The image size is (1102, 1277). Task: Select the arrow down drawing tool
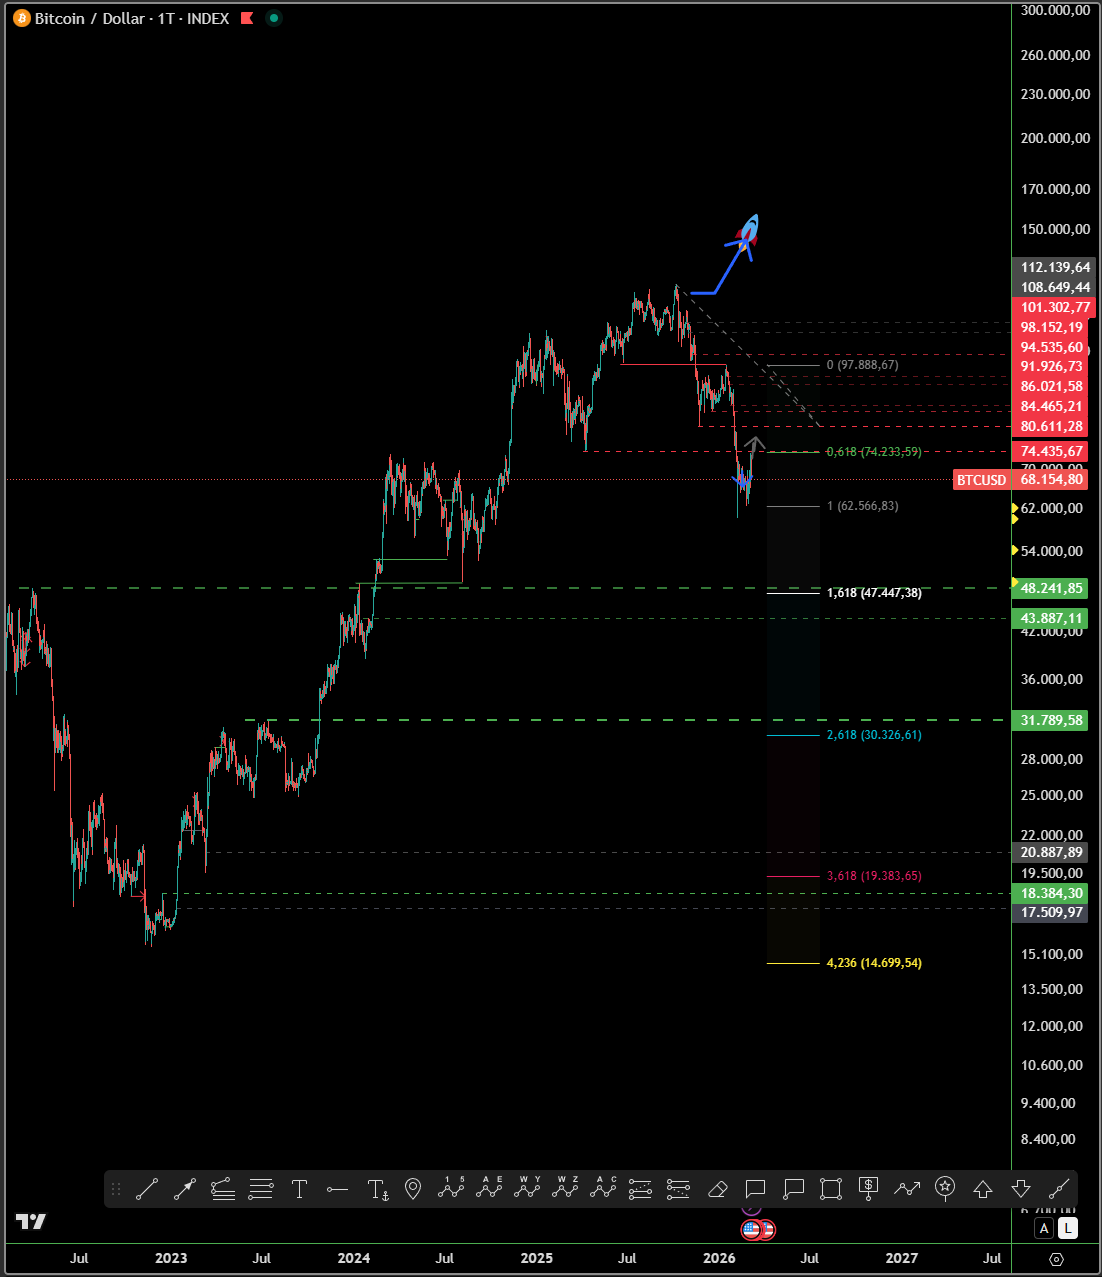click(x=1021, y=1189)
